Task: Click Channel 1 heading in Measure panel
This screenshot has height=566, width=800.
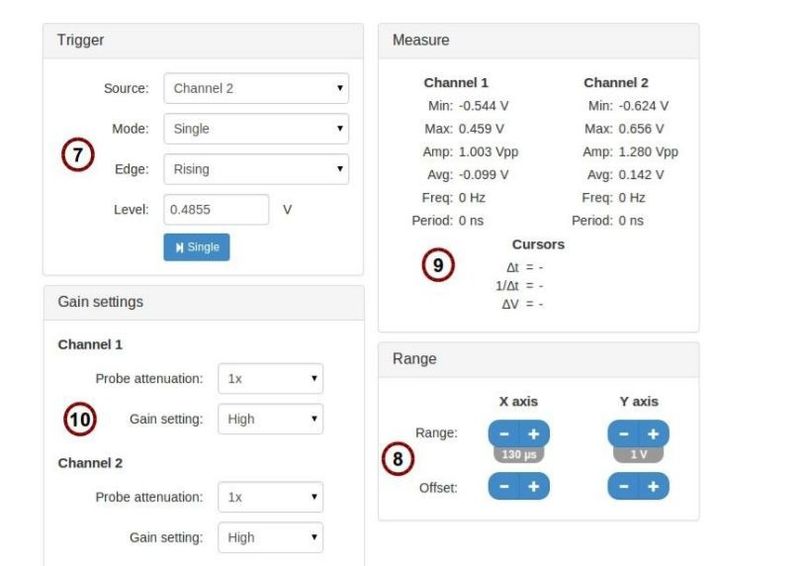Action: click(x=456, y=83)
